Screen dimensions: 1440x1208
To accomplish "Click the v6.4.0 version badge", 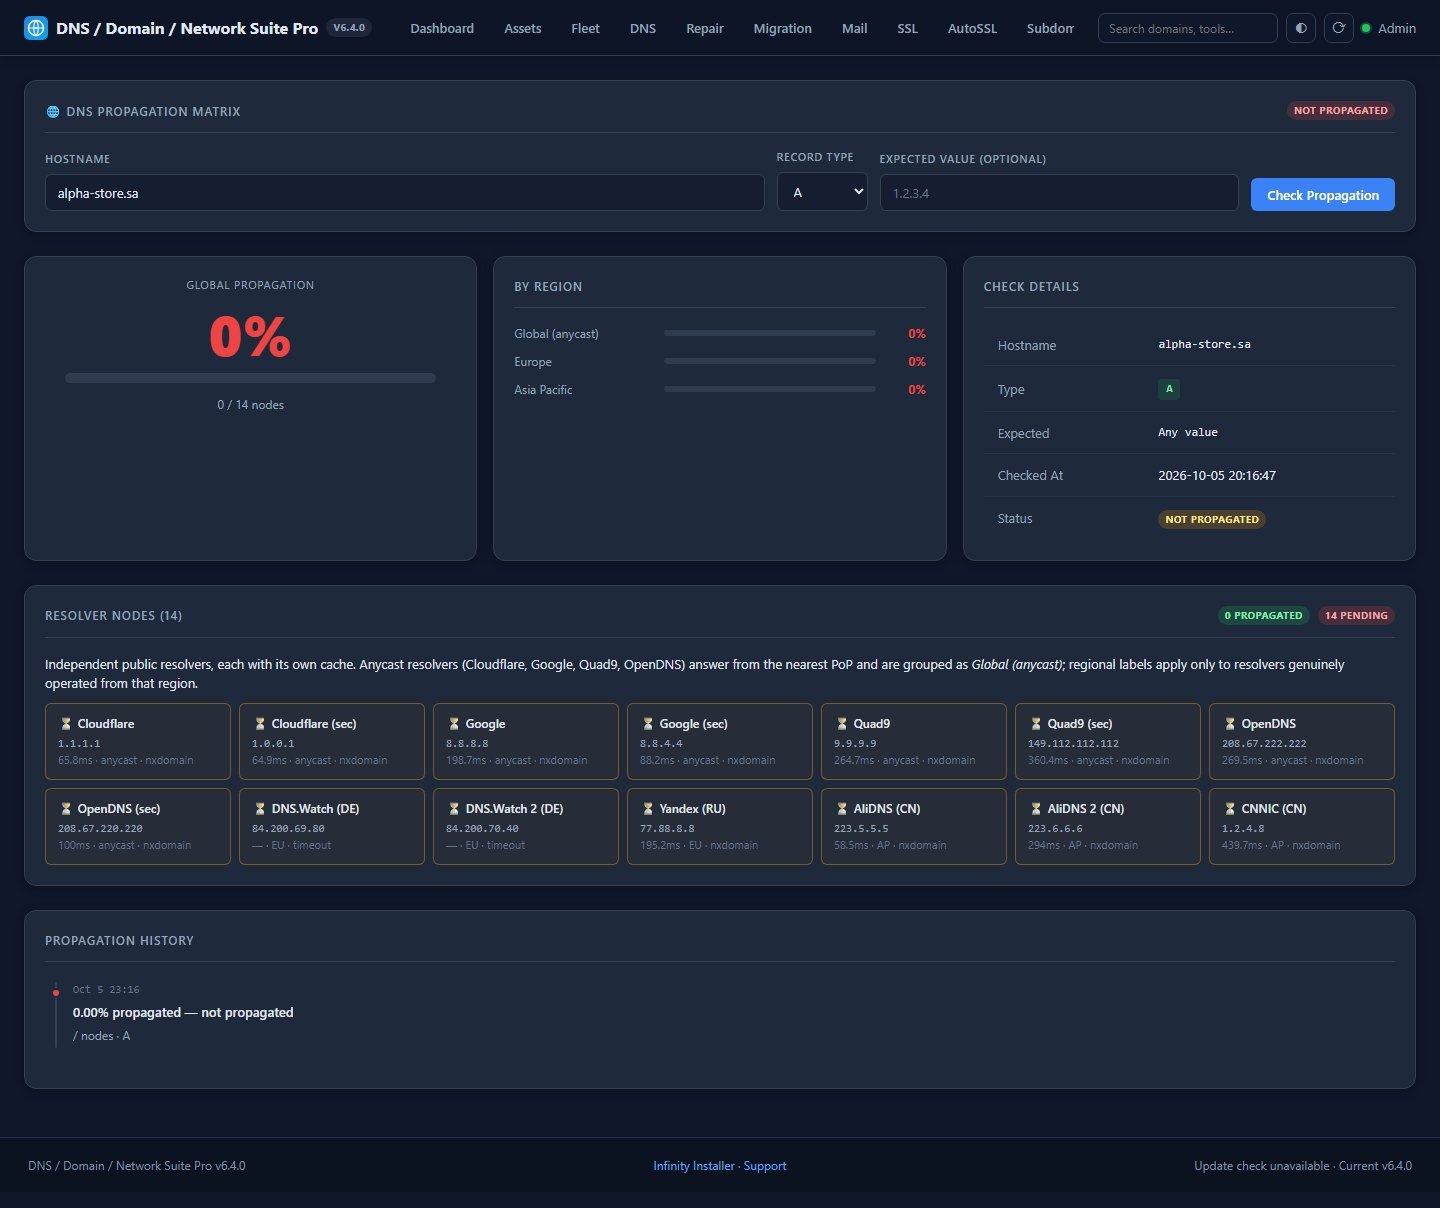I will (x=349, y=28).
